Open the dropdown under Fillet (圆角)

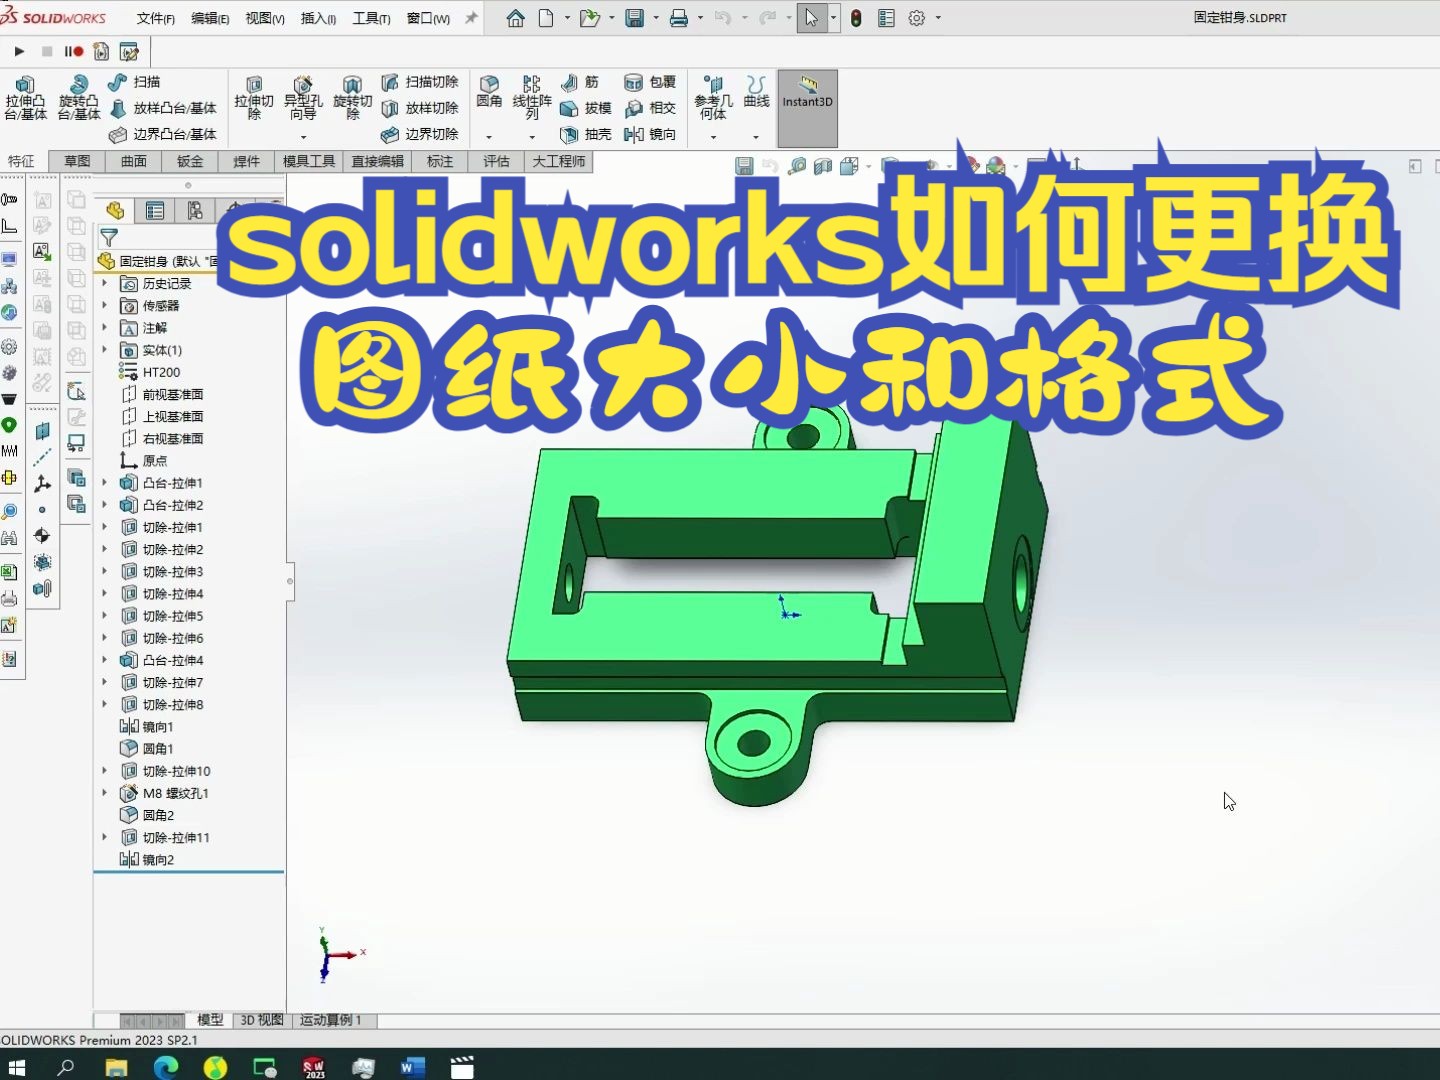(x=489, y=137)
